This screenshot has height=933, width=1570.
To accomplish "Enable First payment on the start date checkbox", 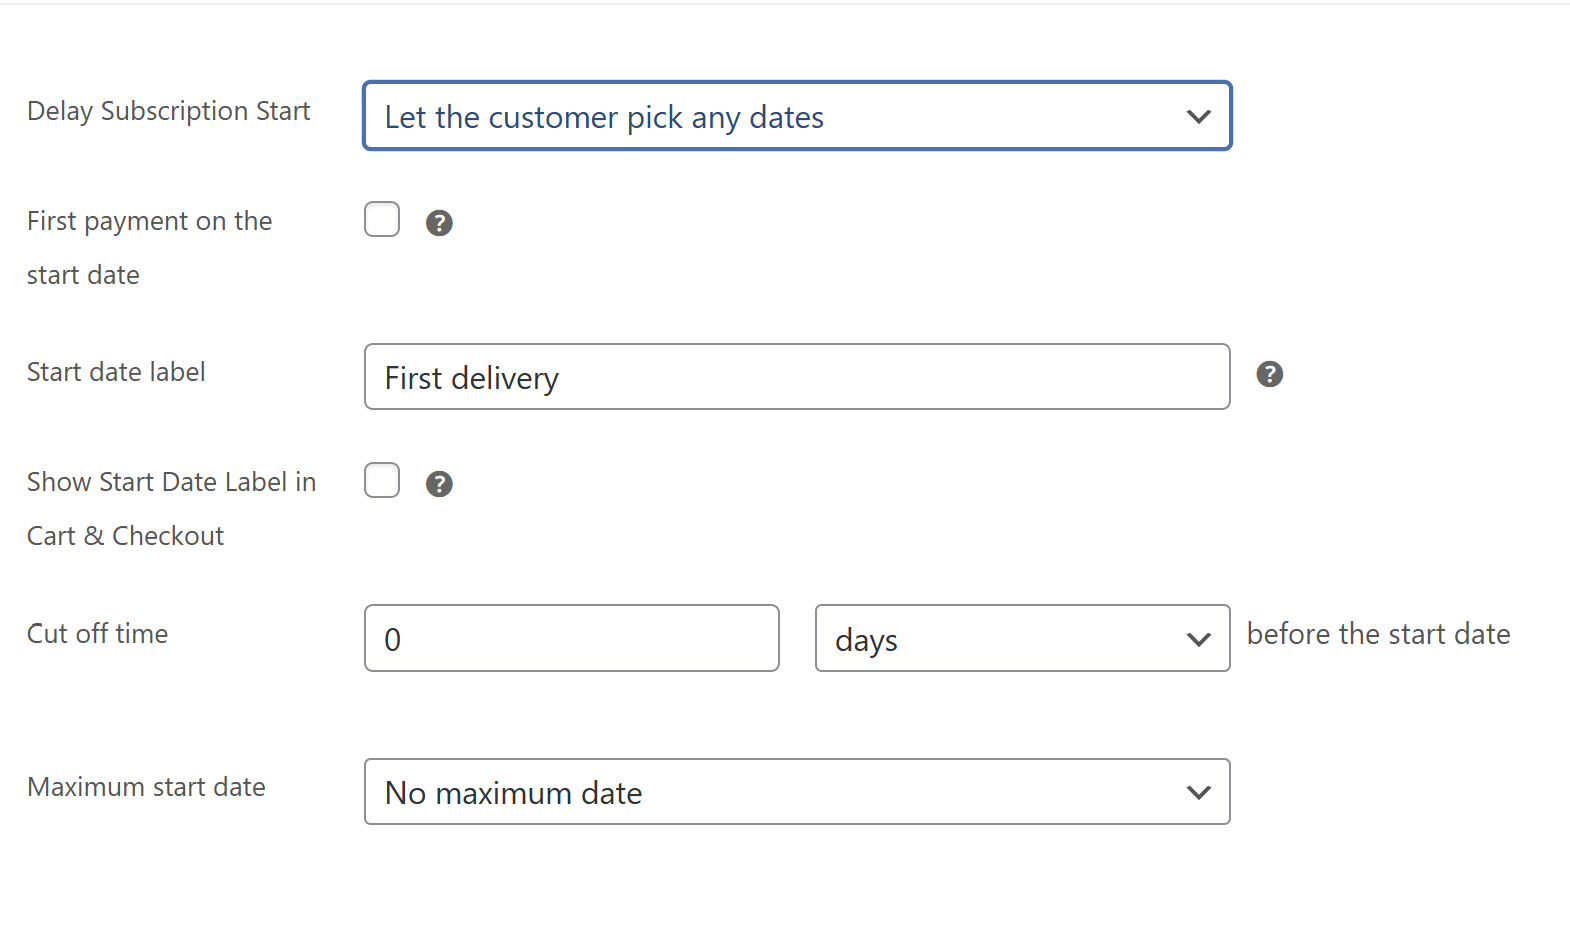I will coord(382,220).
